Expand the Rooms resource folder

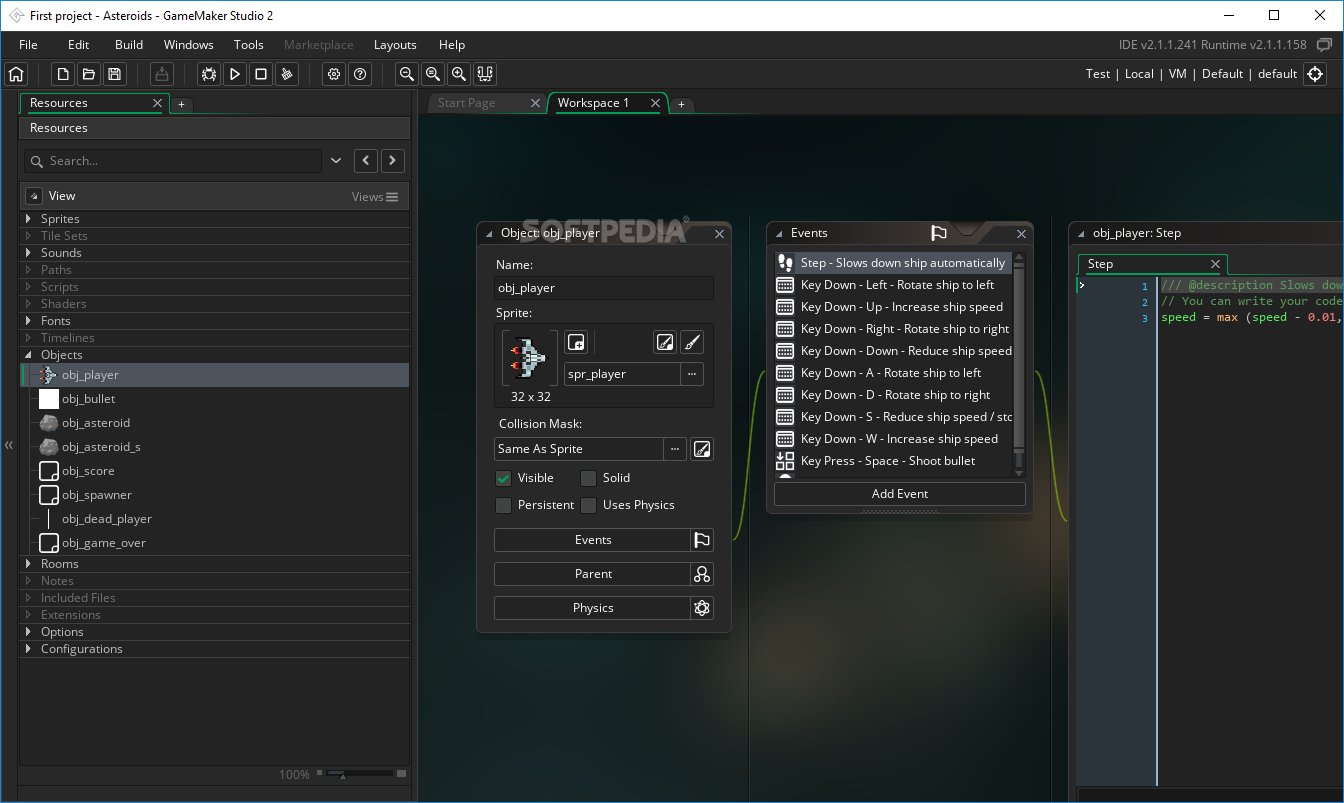[28, 564]
